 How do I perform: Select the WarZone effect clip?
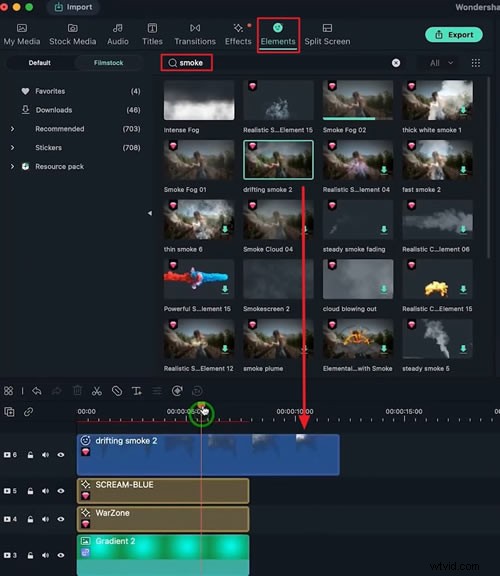[x=163, y=519]
